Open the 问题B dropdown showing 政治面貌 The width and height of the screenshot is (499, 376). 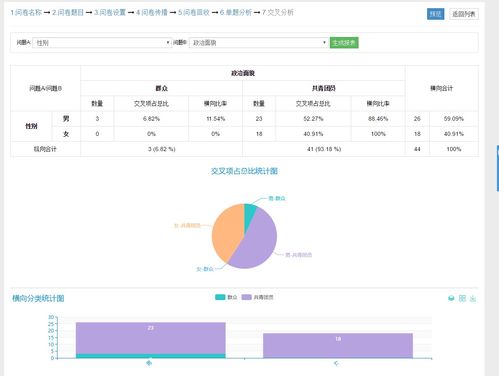click(258, 43)
